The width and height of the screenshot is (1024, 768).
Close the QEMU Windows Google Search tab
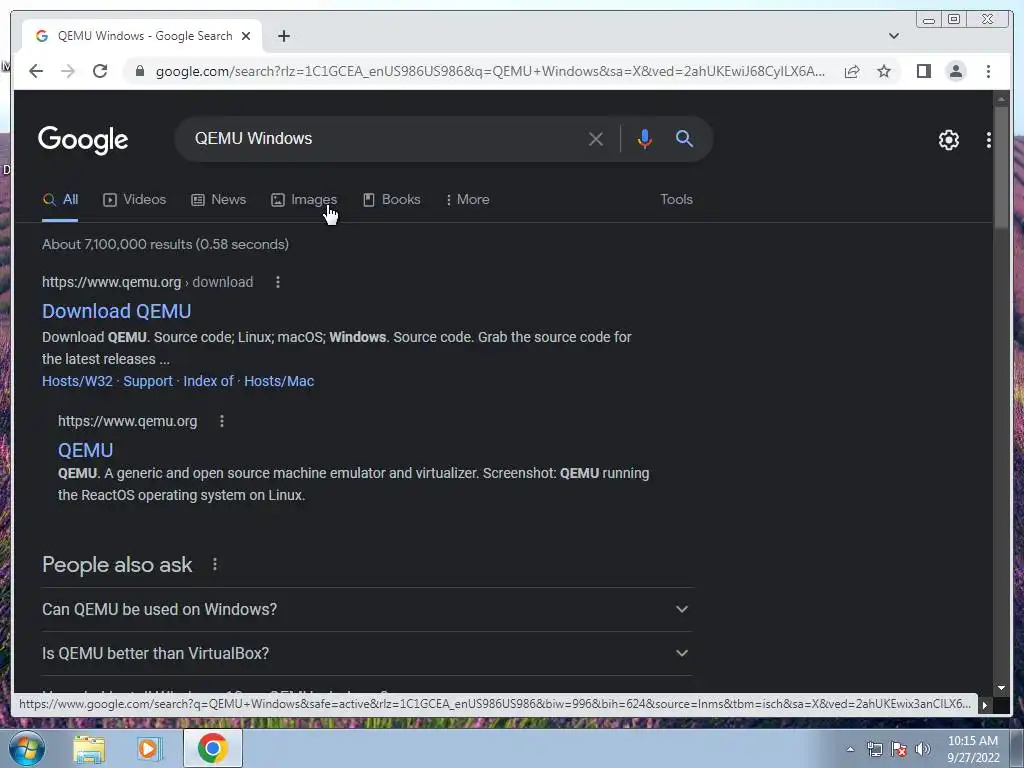[x=246, y=36]
